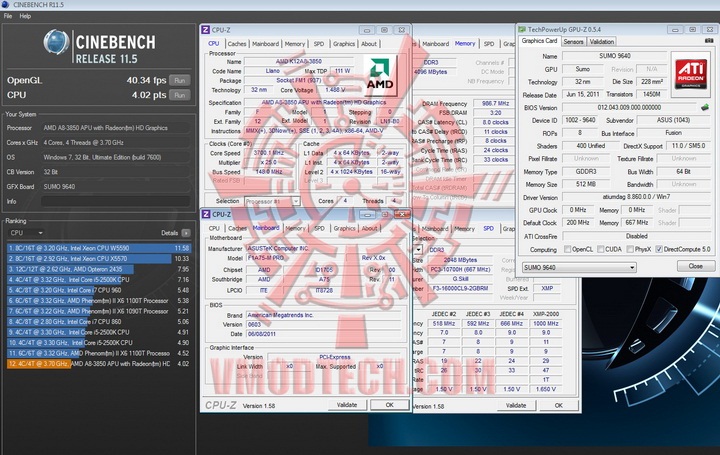
Task: Open the About tab in CPU-Z Mainboard window
Action: coord(369,228)
